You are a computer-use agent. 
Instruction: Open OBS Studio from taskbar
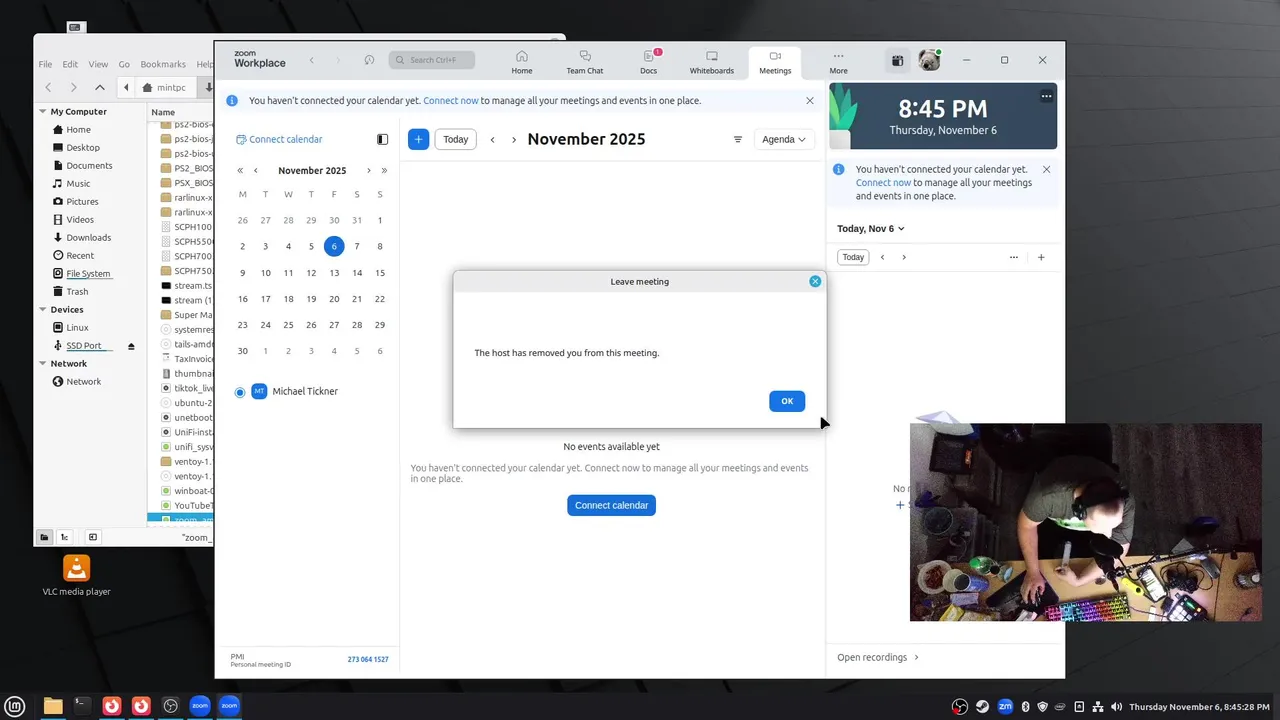point(170,706)
